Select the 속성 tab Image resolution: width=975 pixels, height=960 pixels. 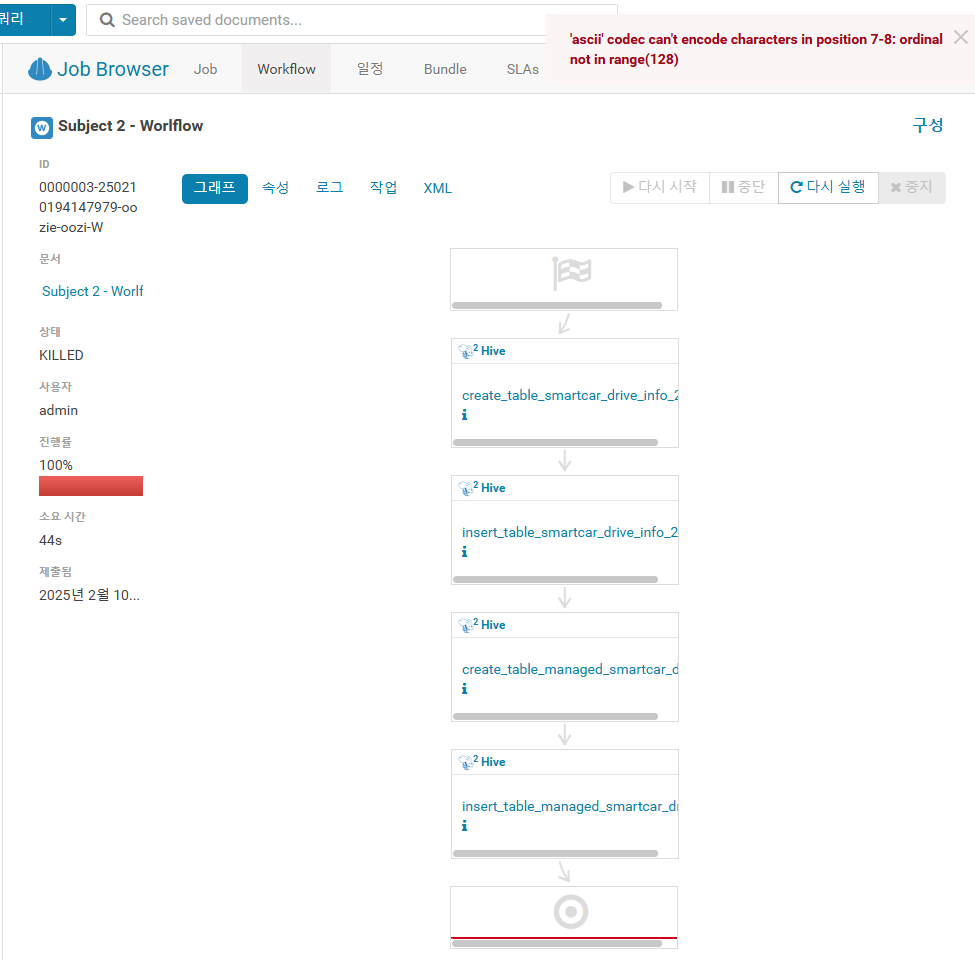click(275, 188)
